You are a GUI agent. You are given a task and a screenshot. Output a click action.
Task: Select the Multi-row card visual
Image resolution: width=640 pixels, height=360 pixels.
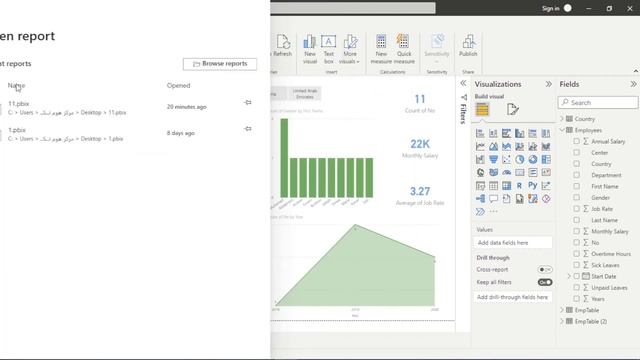coord(533,172)
